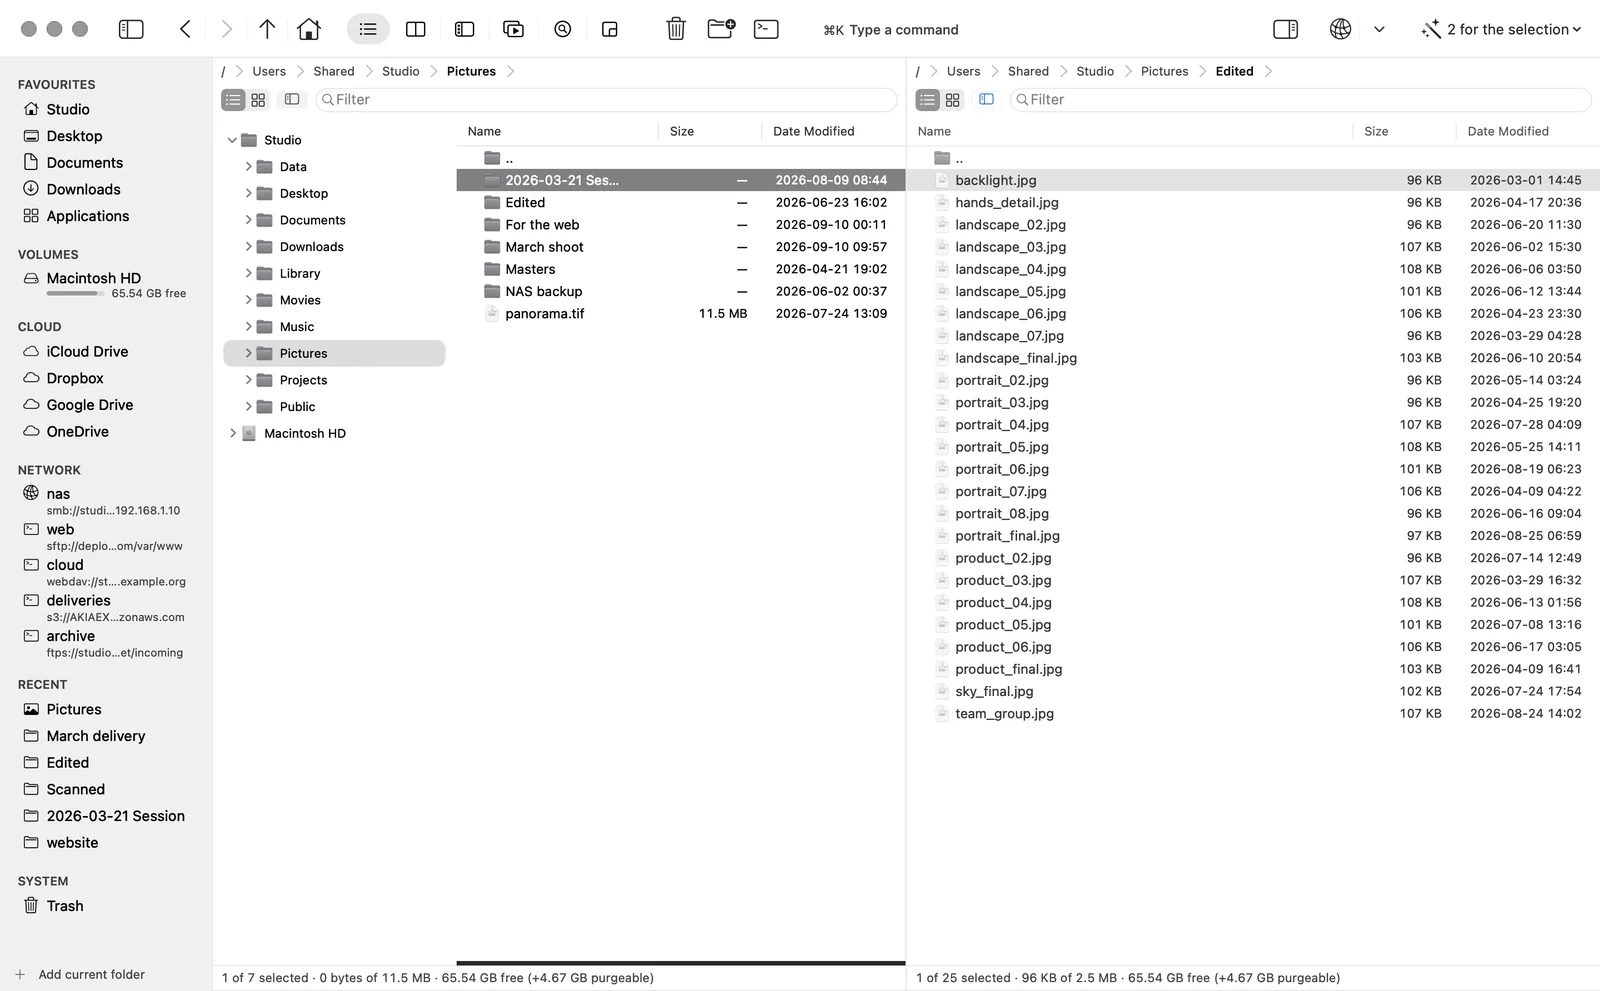
Task: Open terminal from the toolbar
Action: (766, 29)
